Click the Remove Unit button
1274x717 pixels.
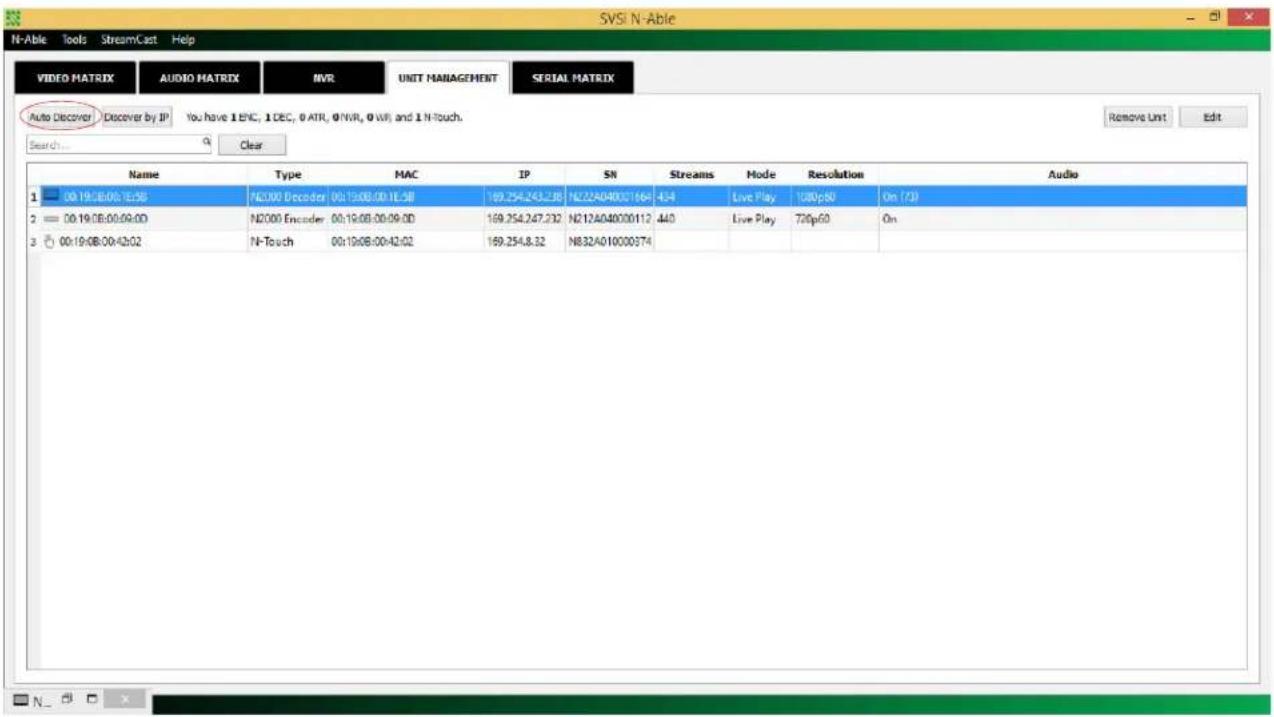1138,117
